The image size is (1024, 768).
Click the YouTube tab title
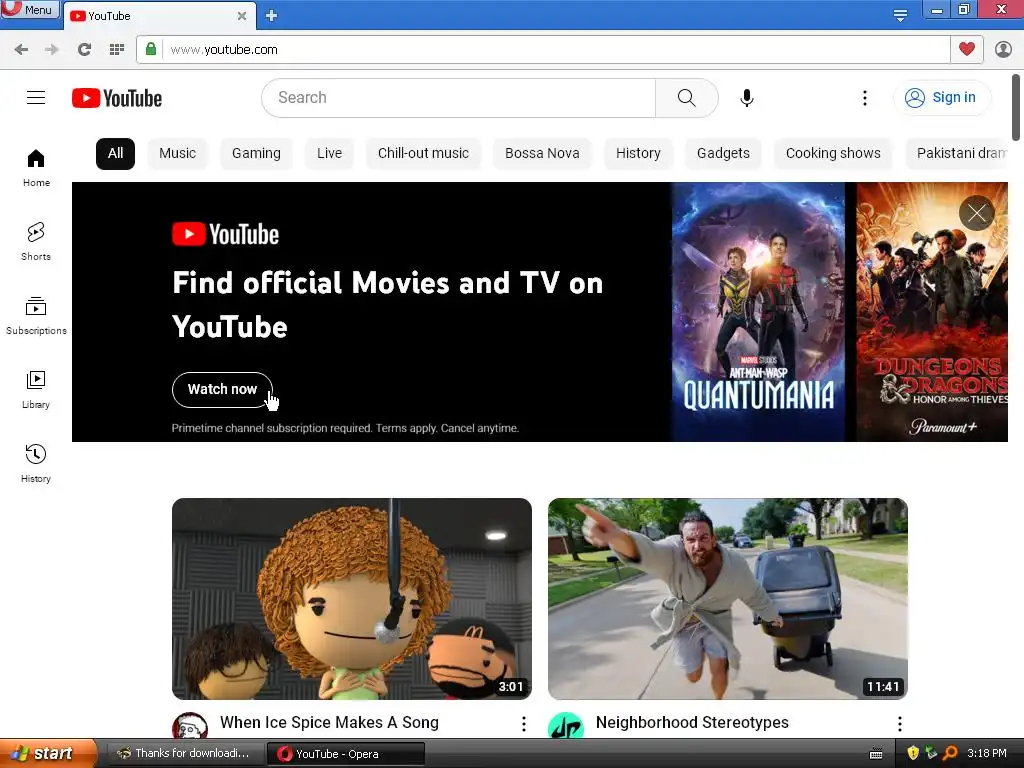point(109,16)
